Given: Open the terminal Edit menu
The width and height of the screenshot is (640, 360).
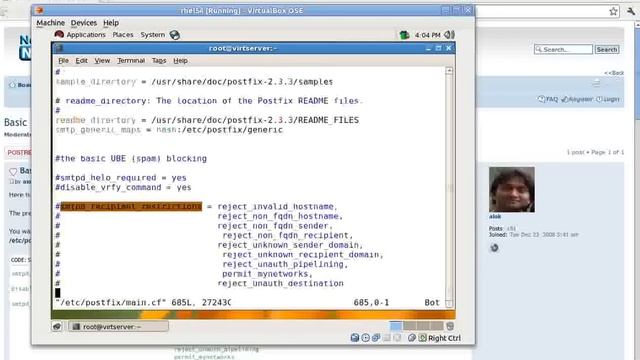Looking at the screenshot, I should point(81,61).
